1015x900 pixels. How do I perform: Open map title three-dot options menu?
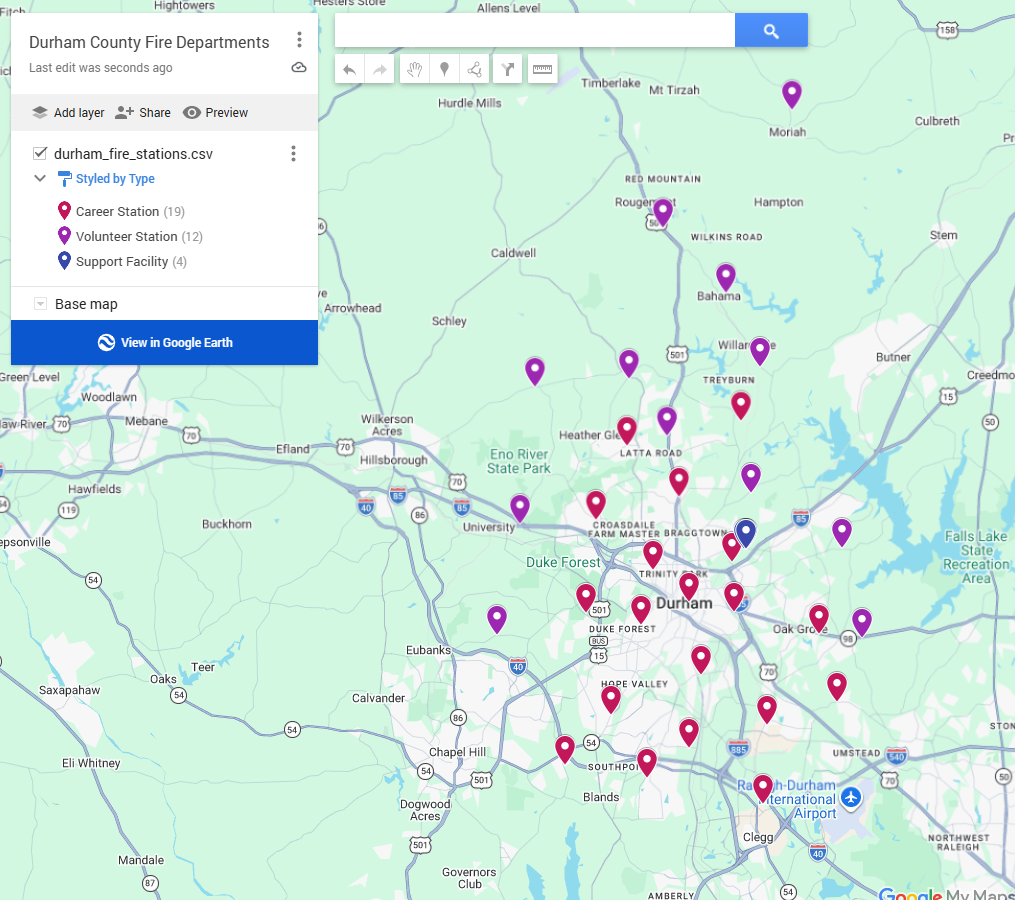[x=299, y=40]
